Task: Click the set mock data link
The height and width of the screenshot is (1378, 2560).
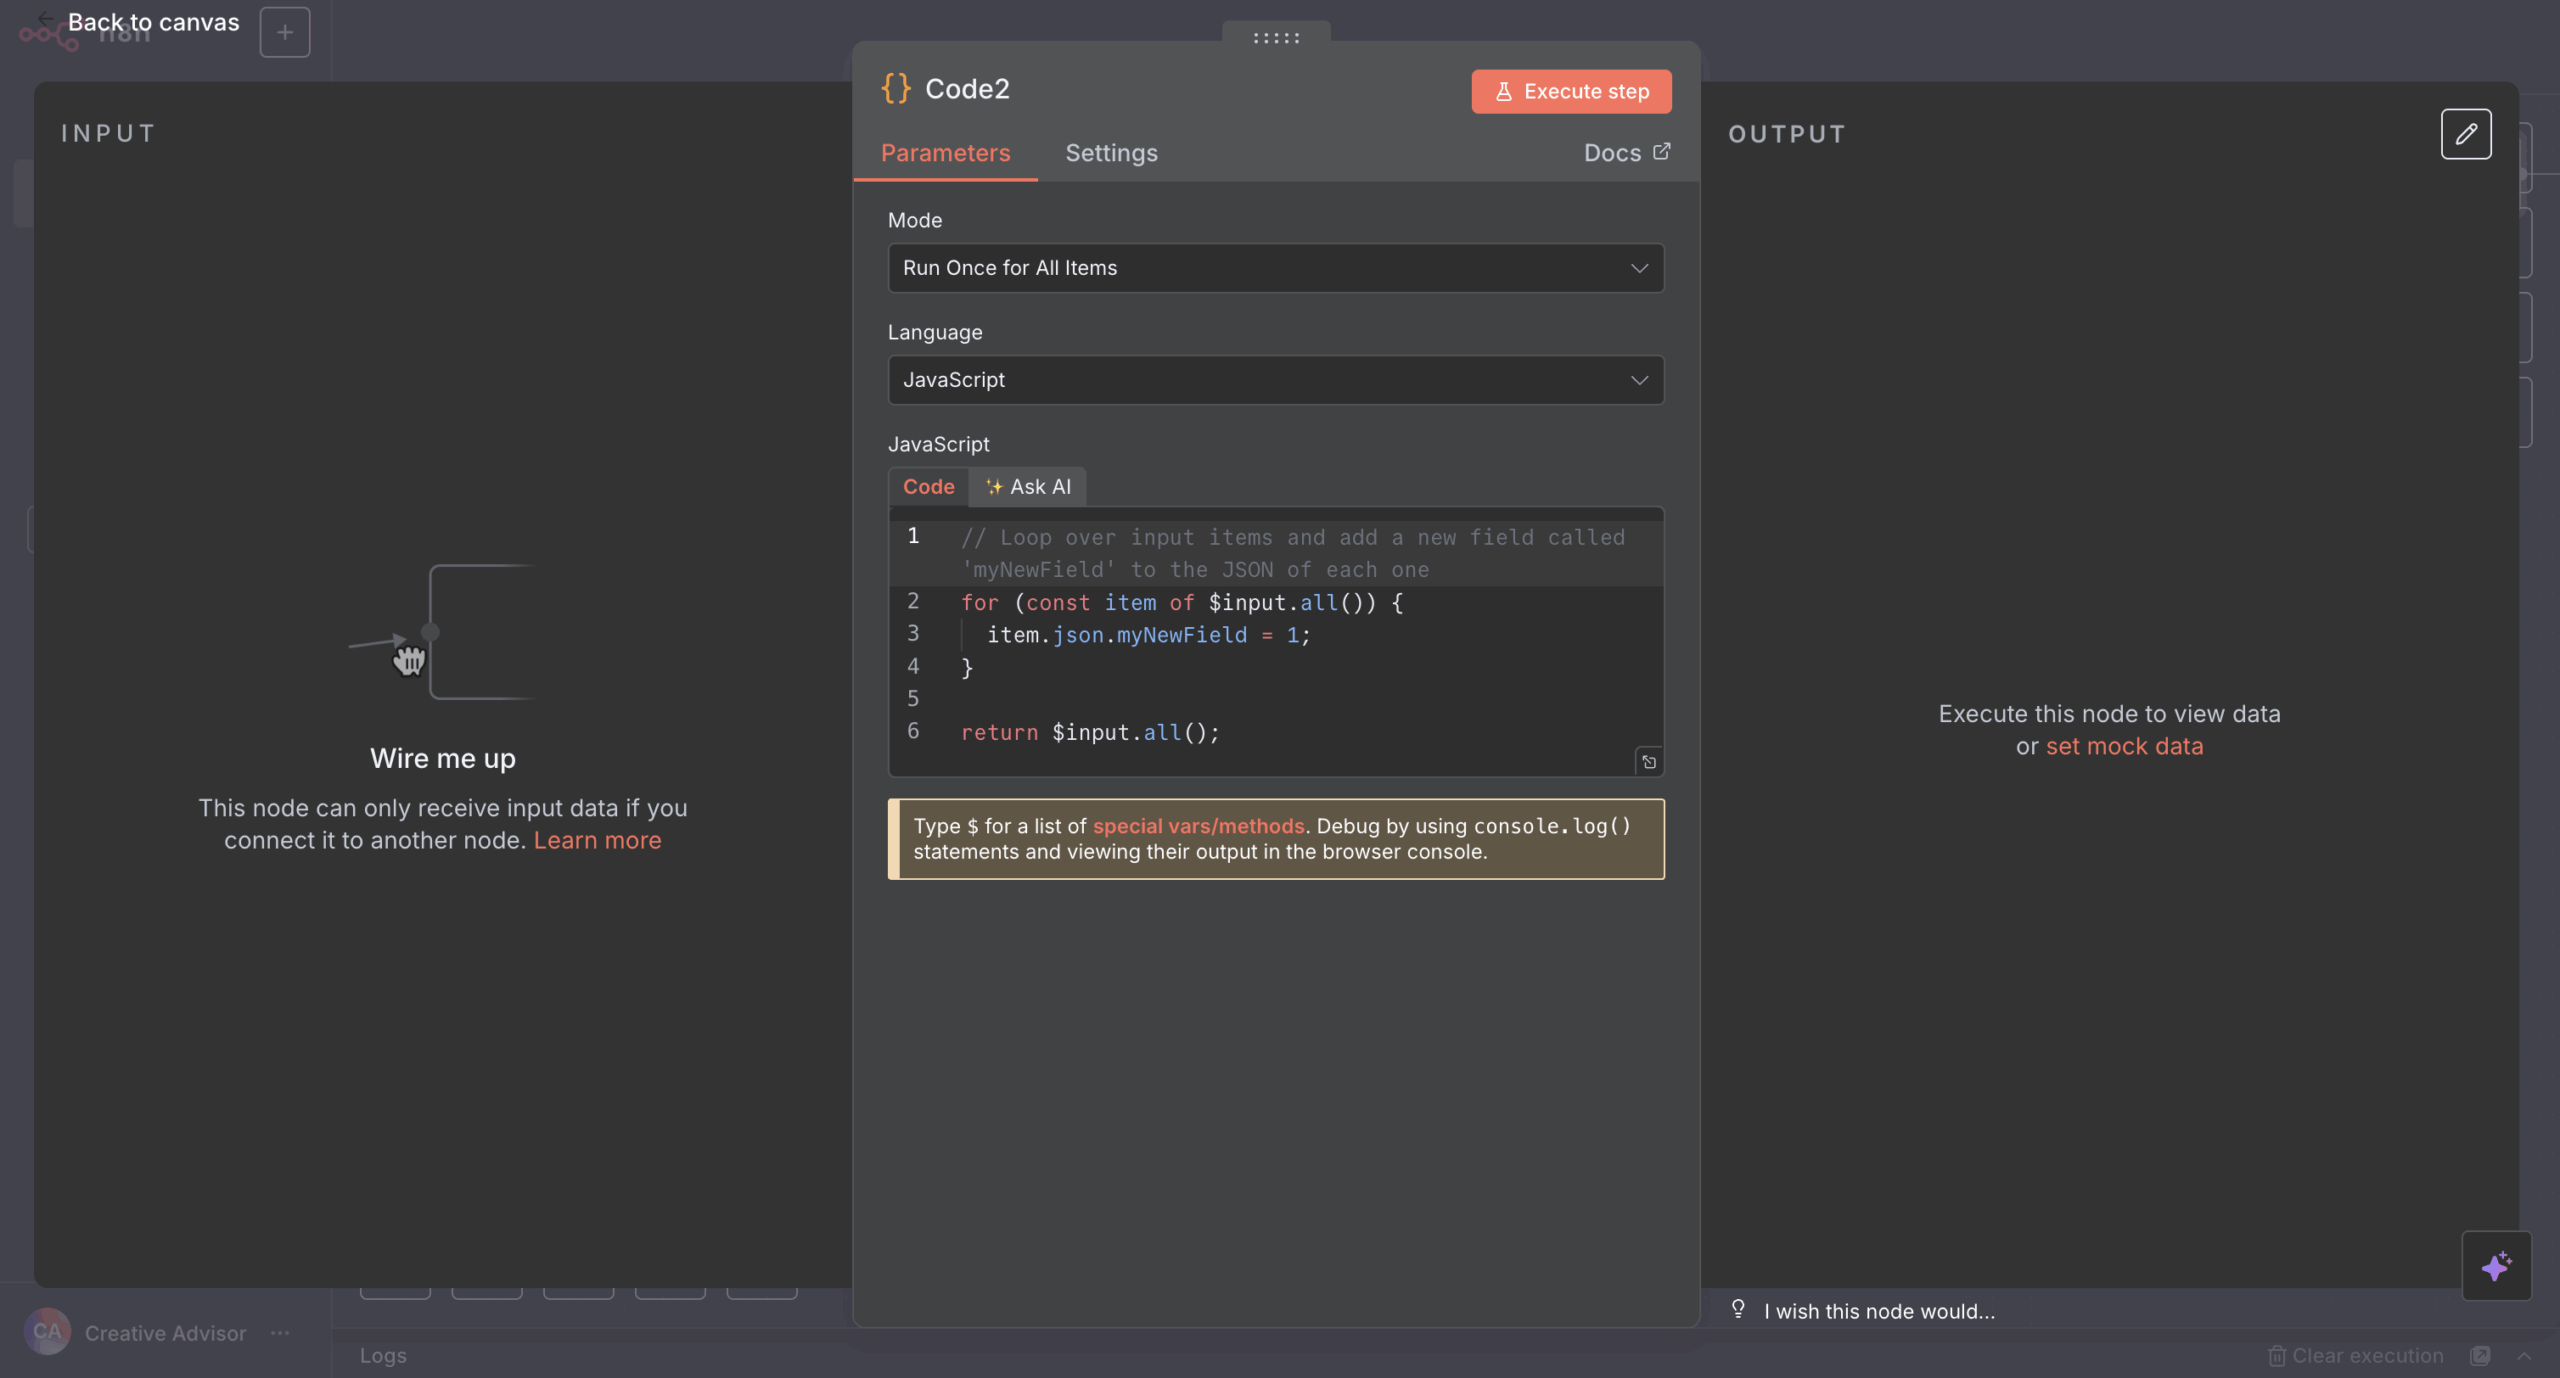Action: click(2124, 746)
